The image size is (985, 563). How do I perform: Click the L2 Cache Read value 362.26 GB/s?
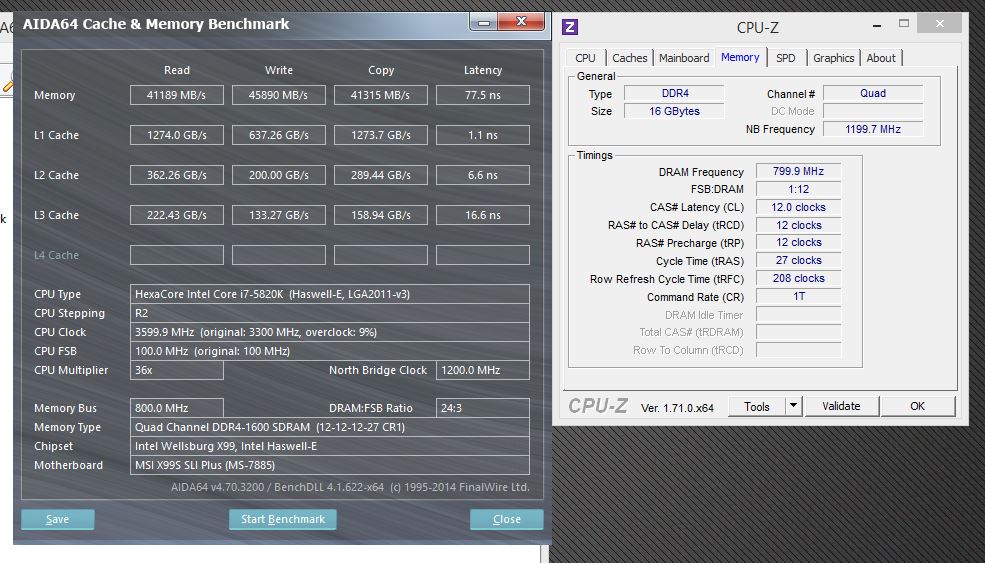[x=177, y=175]
